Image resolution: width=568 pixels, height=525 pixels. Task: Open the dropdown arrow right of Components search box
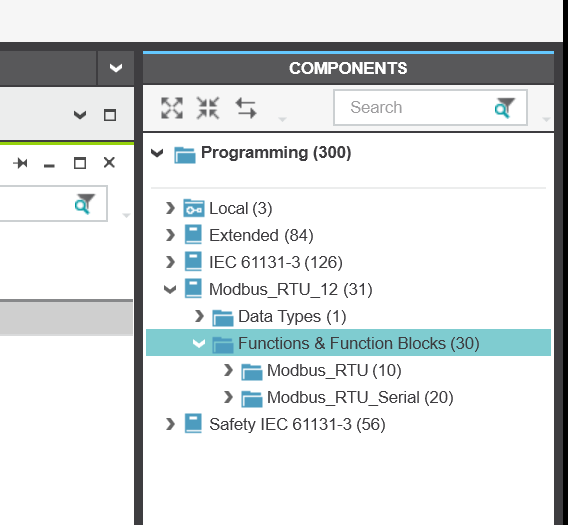tap(546, 119)
